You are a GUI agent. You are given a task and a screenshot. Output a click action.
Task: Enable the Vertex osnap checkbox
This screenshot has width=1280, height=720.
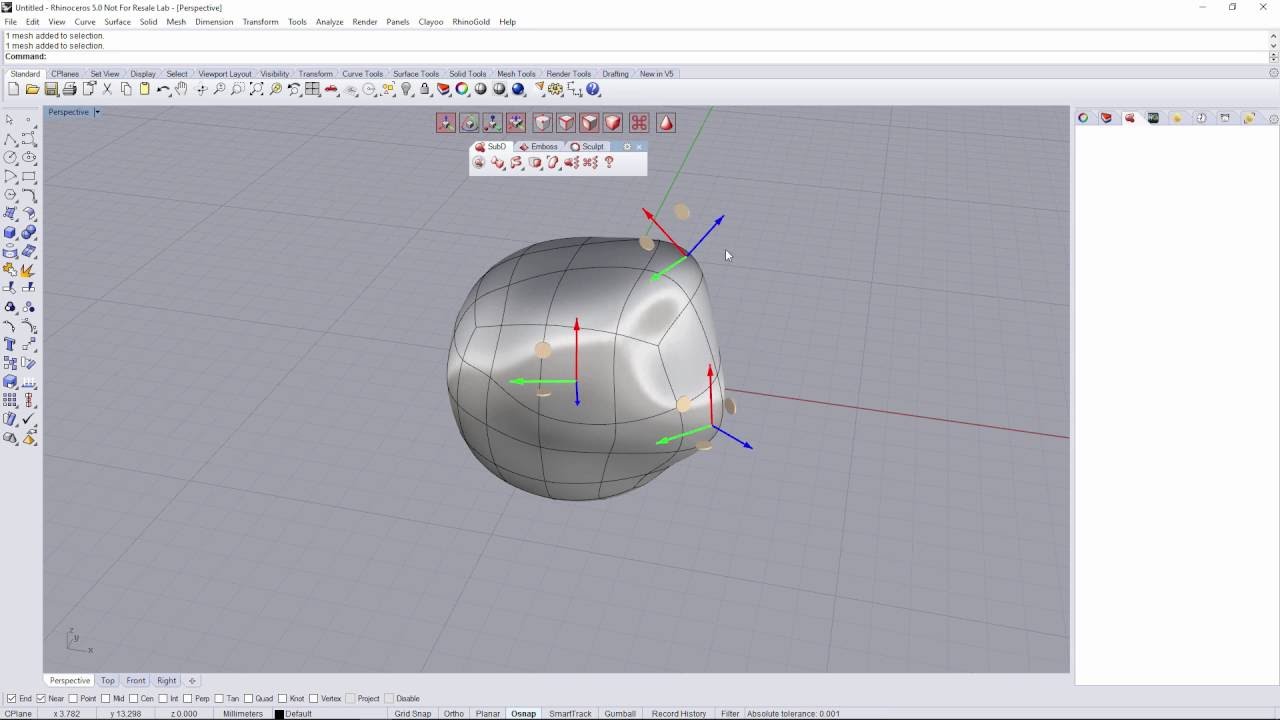pyautogui.click(x=314, y=699)
